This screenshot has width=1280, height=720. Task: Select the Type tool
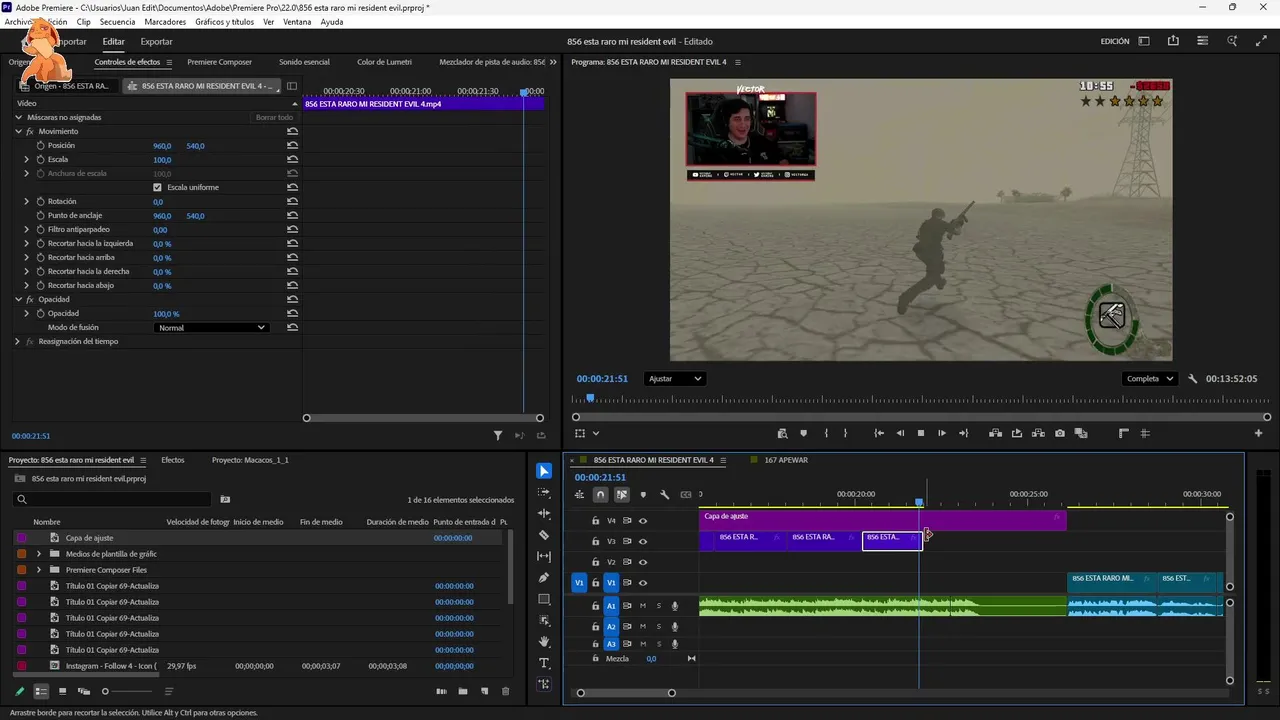point(544,663)
